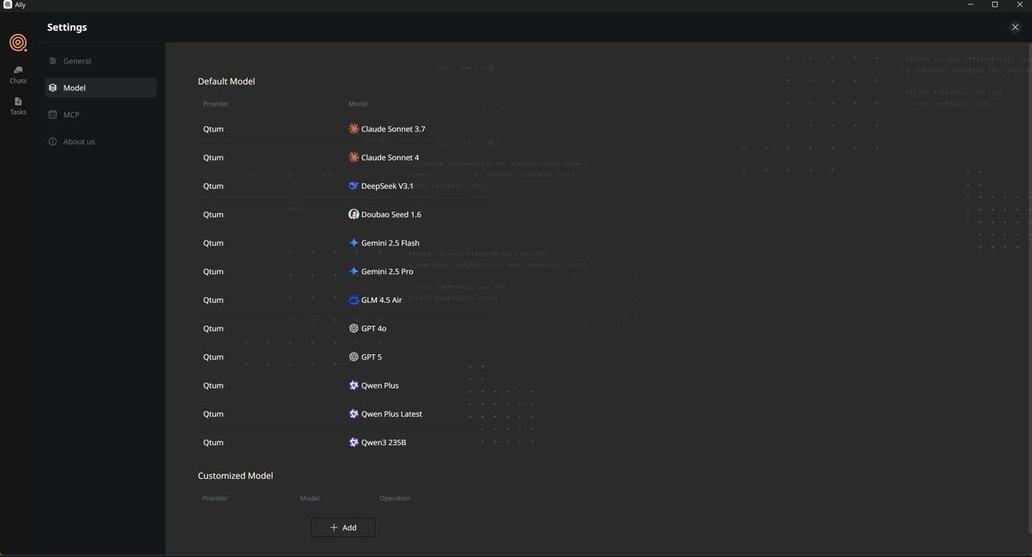
Task: Click the Qwen Plus Latest icon
Action: click(x=353, y=413)
